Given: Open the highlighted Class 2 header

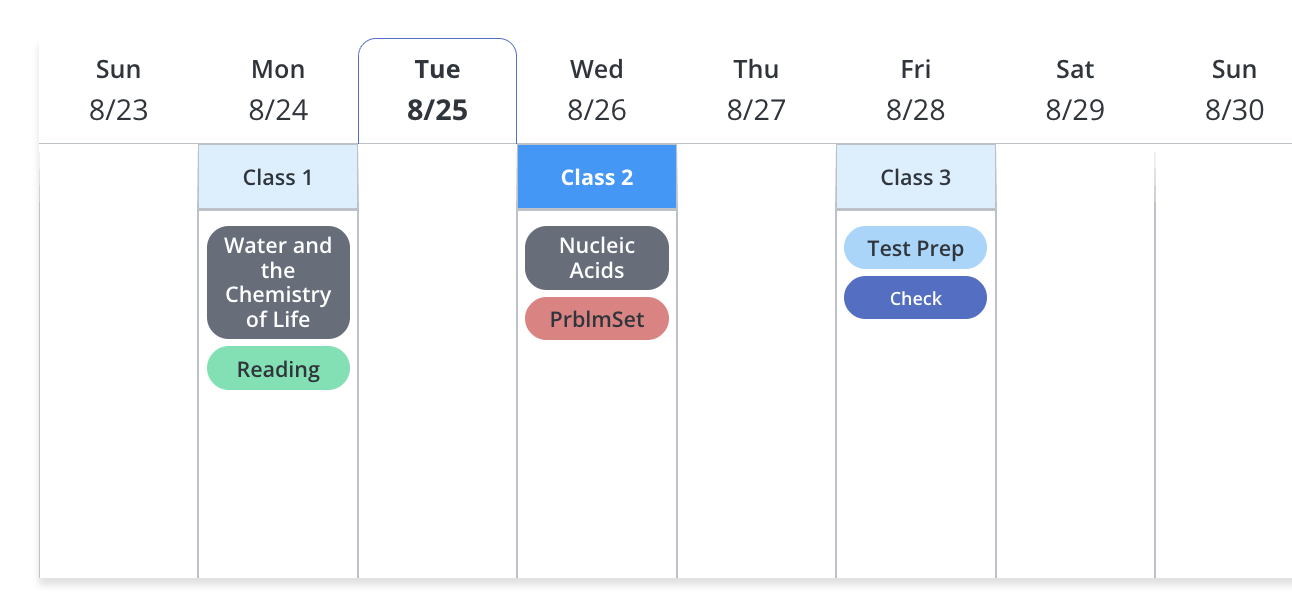Looking at the screenshot, I should (x=597, y=177).
